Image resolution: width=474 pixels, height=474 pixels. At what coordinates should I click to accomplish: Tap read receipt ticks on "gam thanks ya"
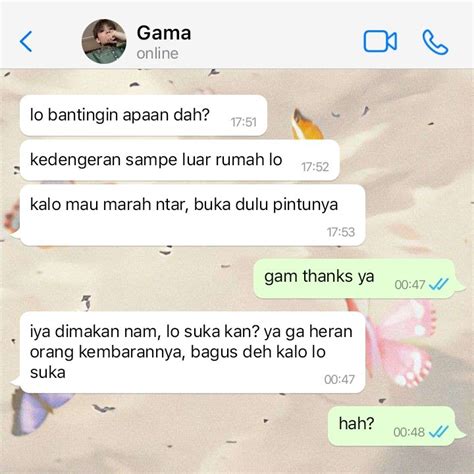439,284
